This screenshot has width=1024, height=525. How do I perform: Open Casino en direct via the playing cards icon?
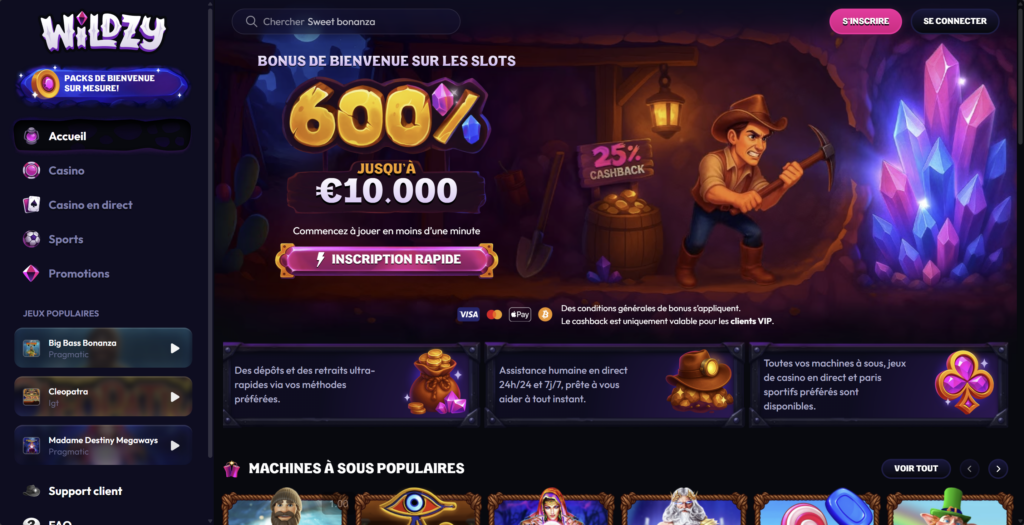pyautogui.click(x=31, y=205)
